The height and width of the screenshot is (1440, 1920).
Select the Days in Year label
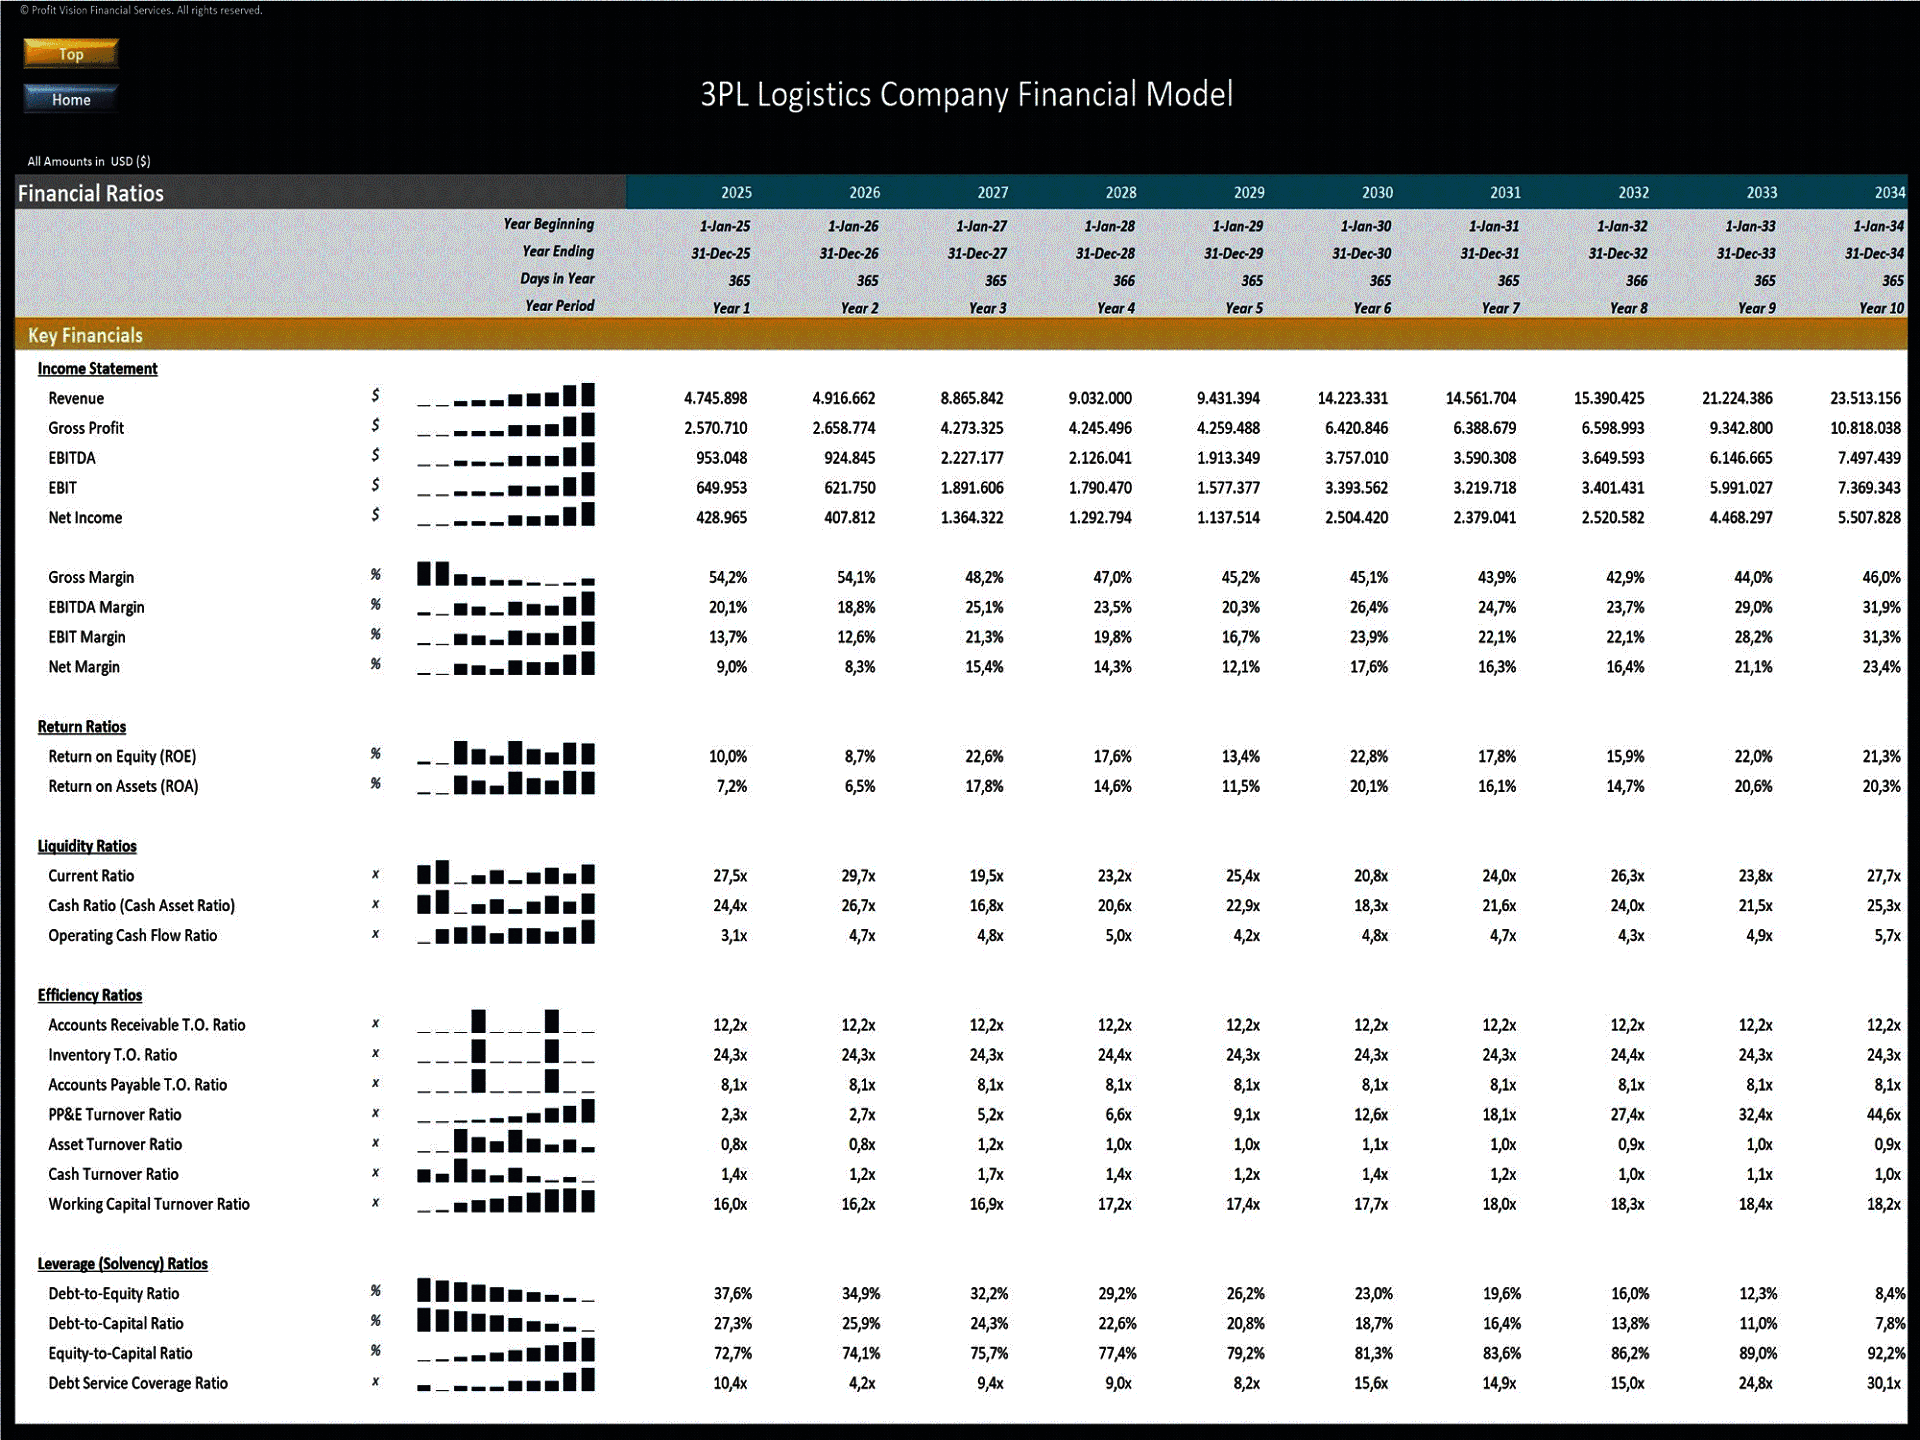[557, 279]
